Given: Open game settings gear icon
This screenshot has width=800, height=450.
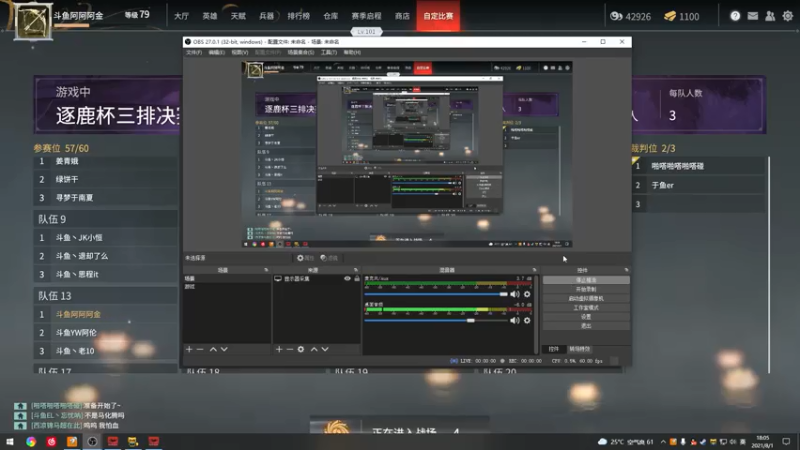Looking at the screenshot, I should [788, 16].
